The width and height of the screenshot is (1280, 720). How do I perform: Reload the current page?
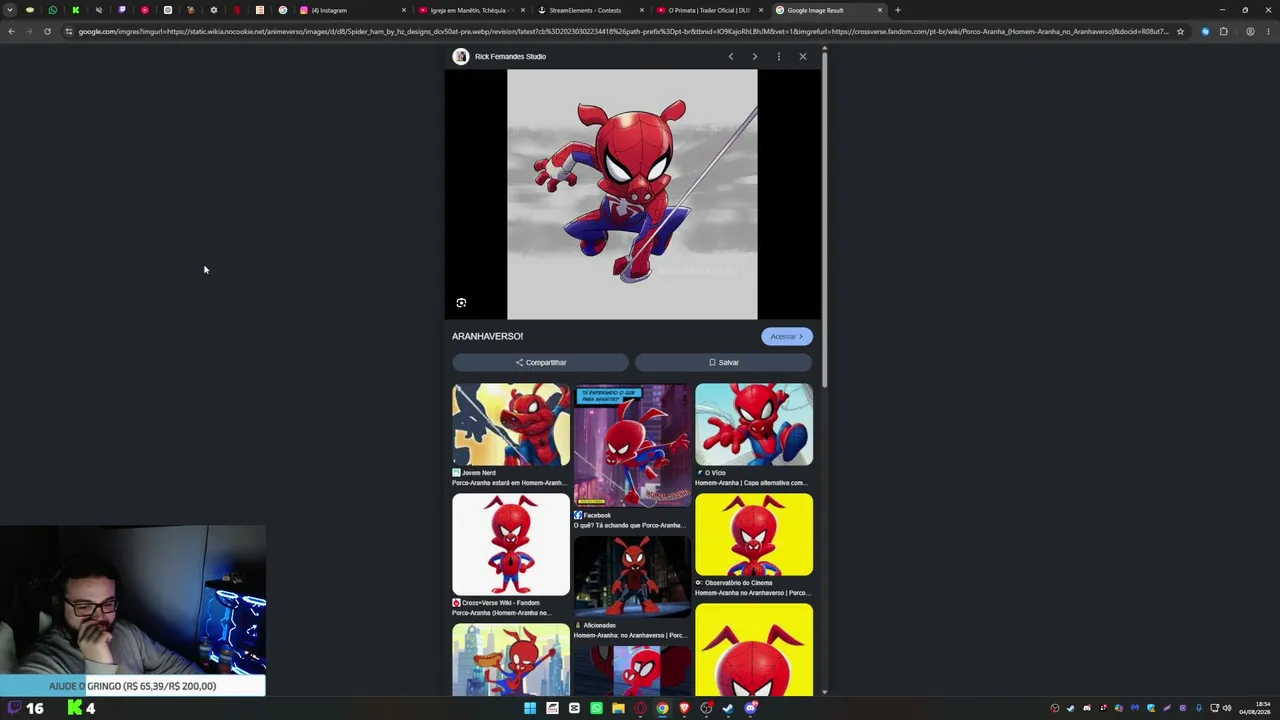click(47, 31)
